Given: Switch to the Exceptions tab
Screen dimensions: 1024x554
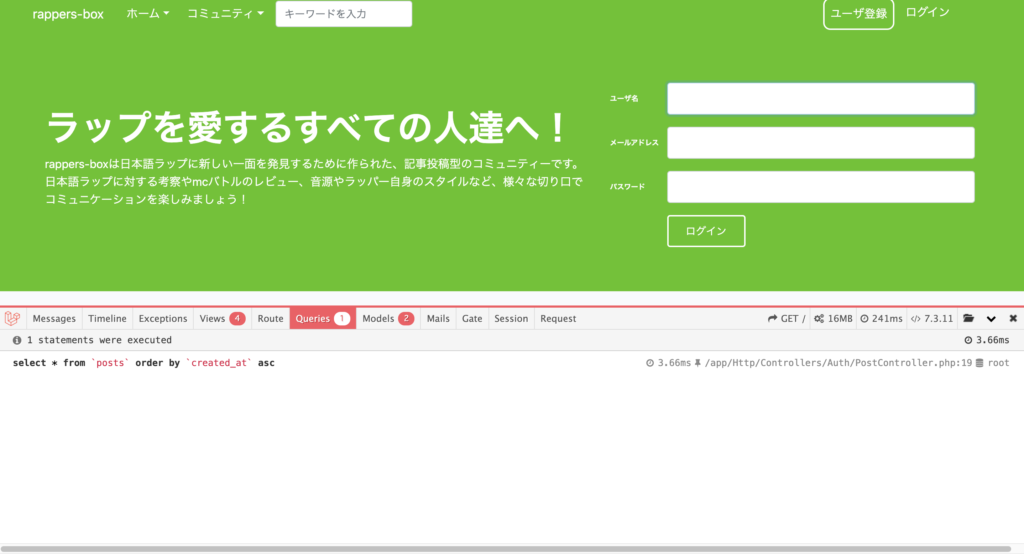Looking at the screenshot, I should [163, 318].
